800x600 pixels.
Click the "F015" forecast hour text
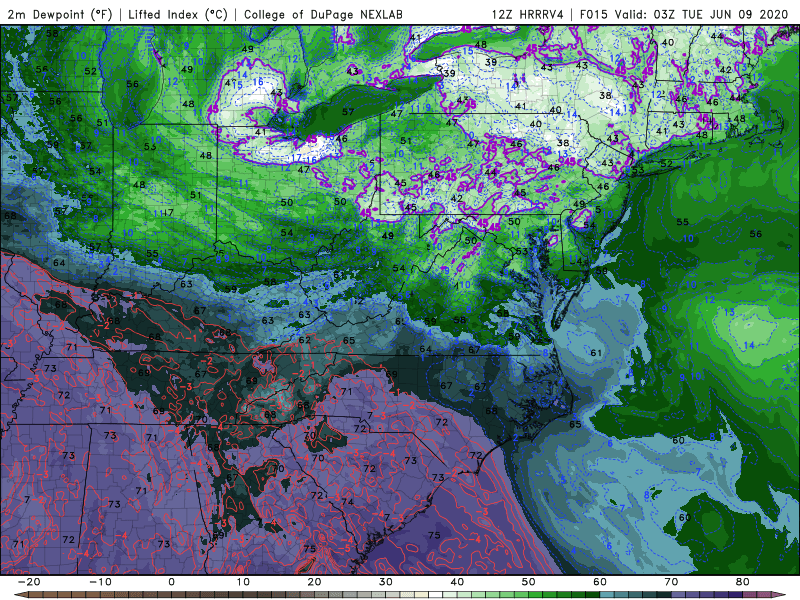click(594, 15)
